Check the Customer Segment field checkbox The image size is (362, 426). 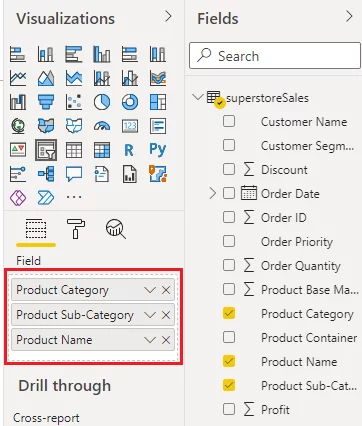pyautogui.click(x=229, y=145)
